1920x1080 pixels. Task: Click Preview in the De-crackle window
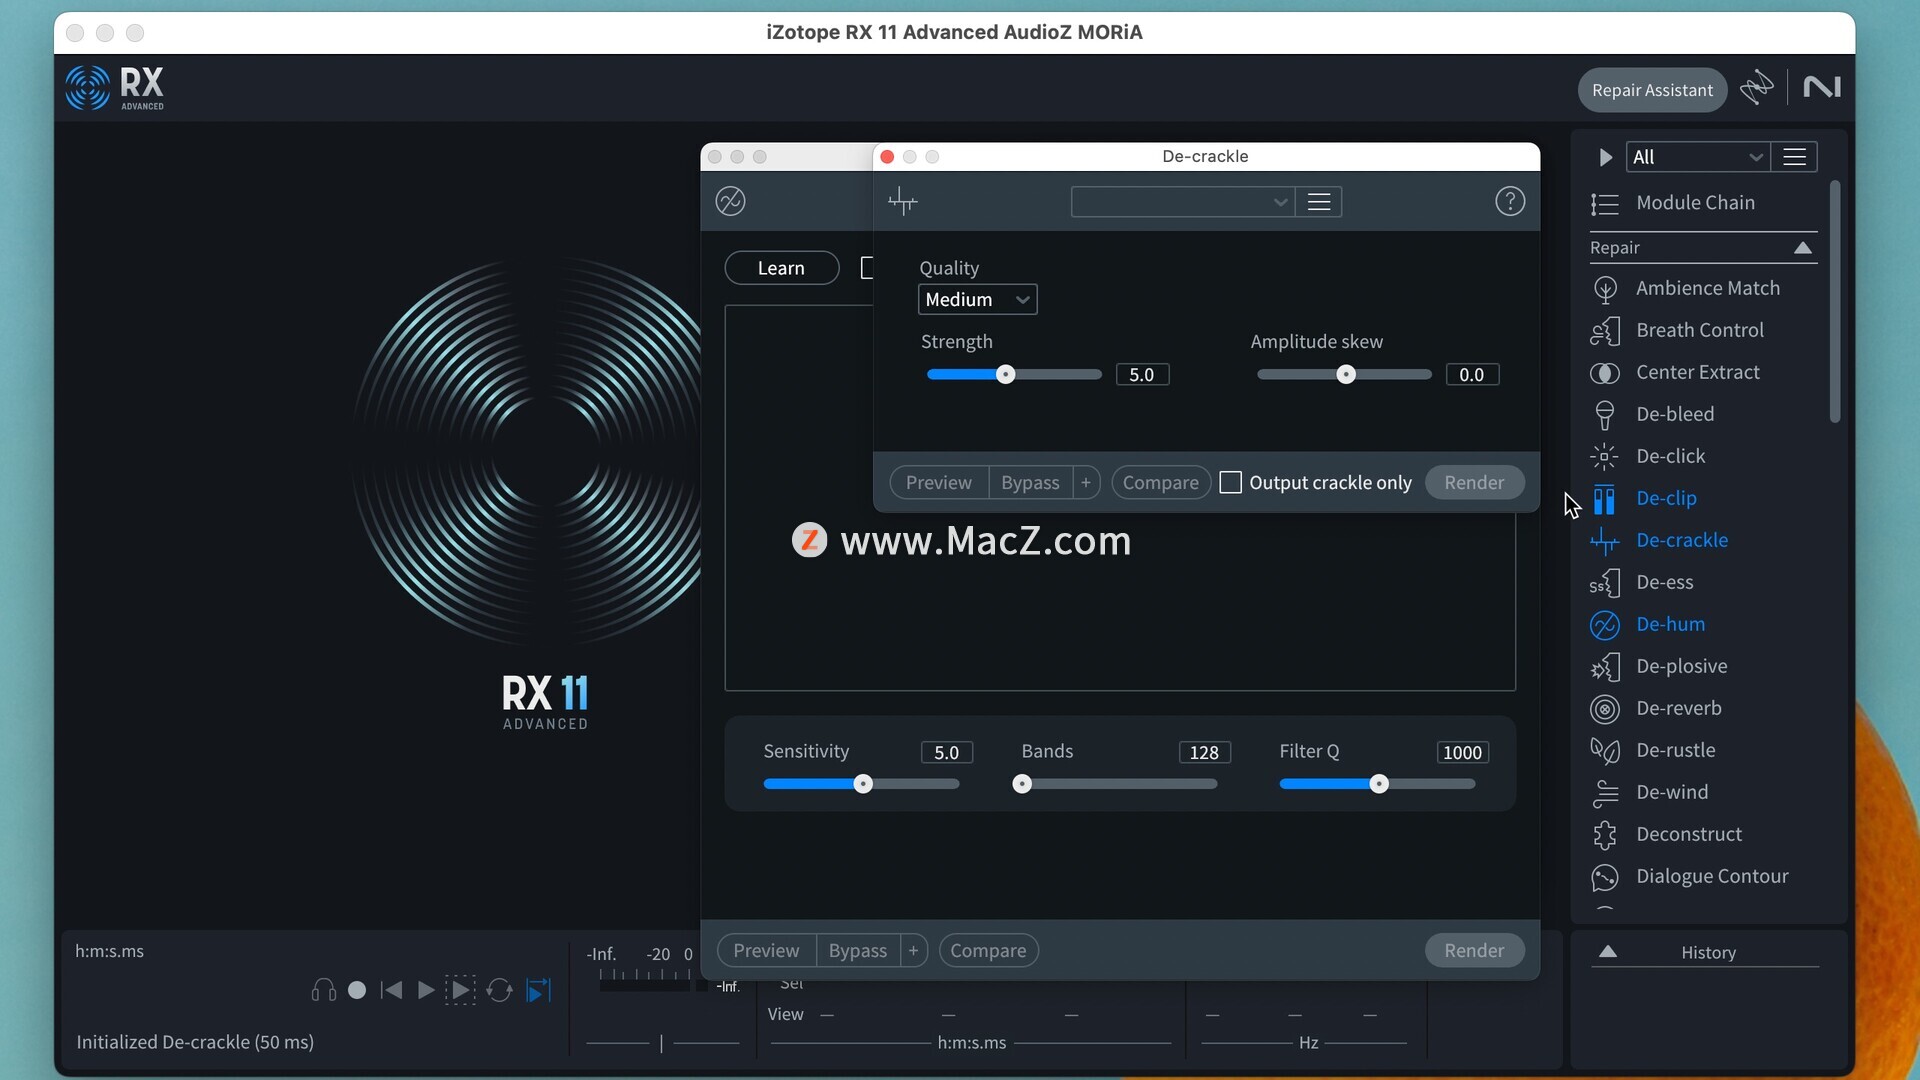938,483
